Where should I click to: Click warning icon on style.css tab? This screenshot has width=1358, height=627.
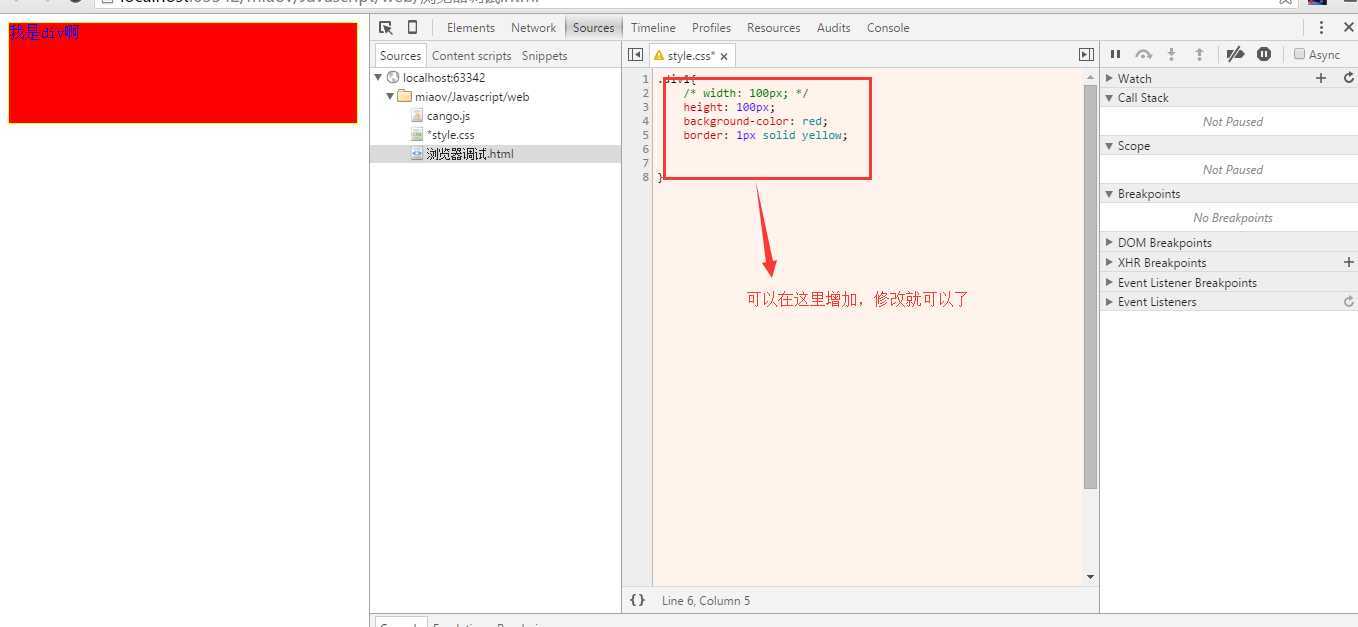tap(658, 56)
